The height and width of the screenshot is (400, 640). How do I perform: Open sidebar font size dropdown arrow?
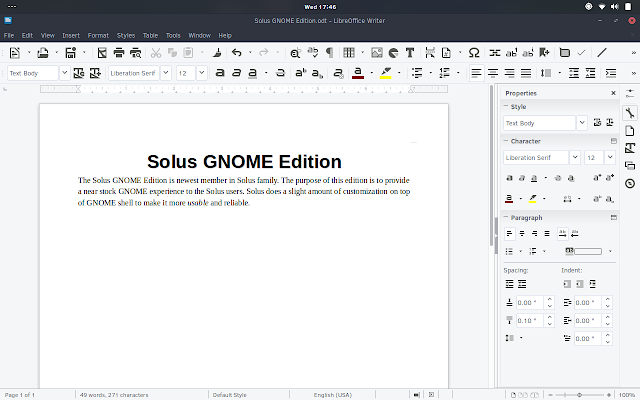point(610,157)
